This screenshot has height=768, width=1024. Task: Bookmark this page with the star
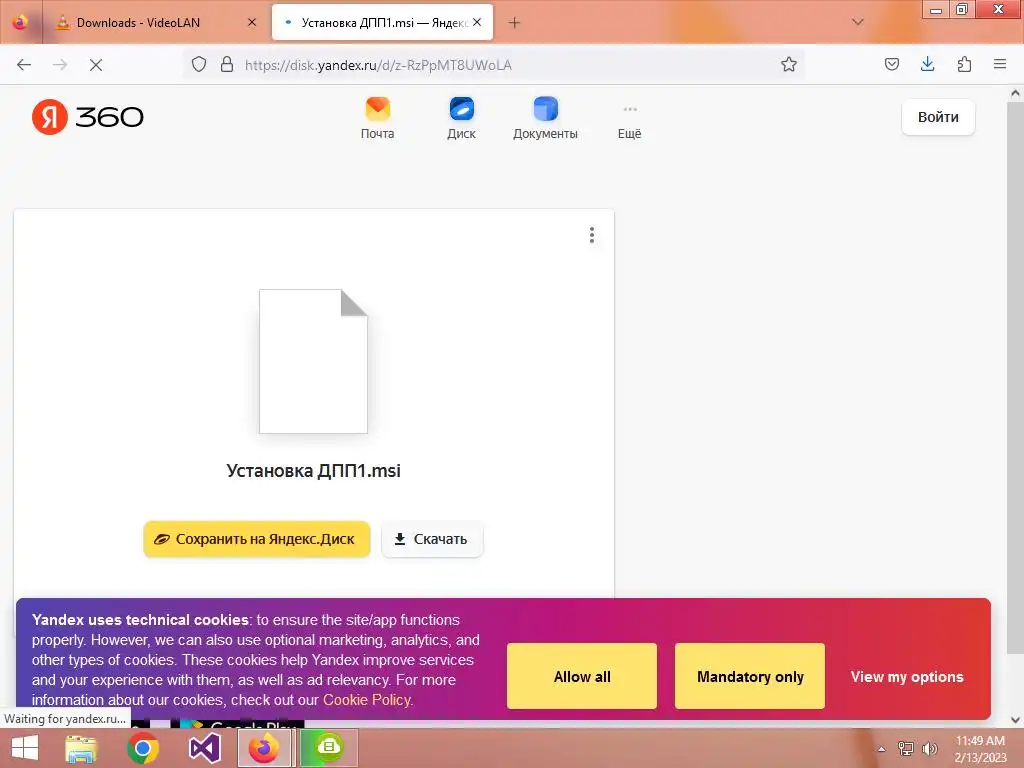(x=789, y=65)
